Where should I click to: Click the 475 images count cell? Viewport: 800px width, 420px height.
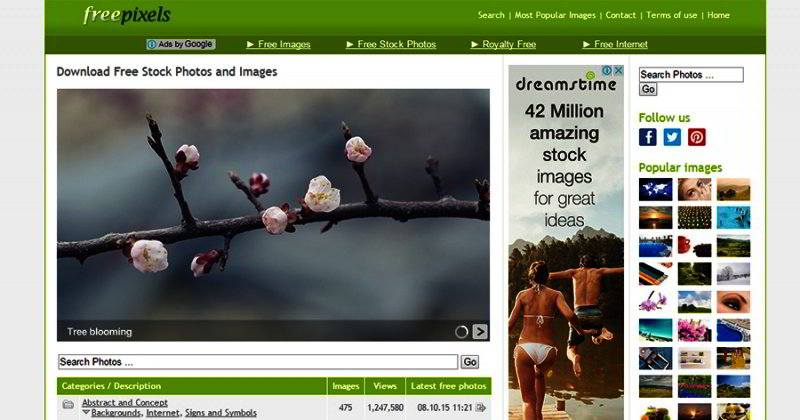coord(345,408)
